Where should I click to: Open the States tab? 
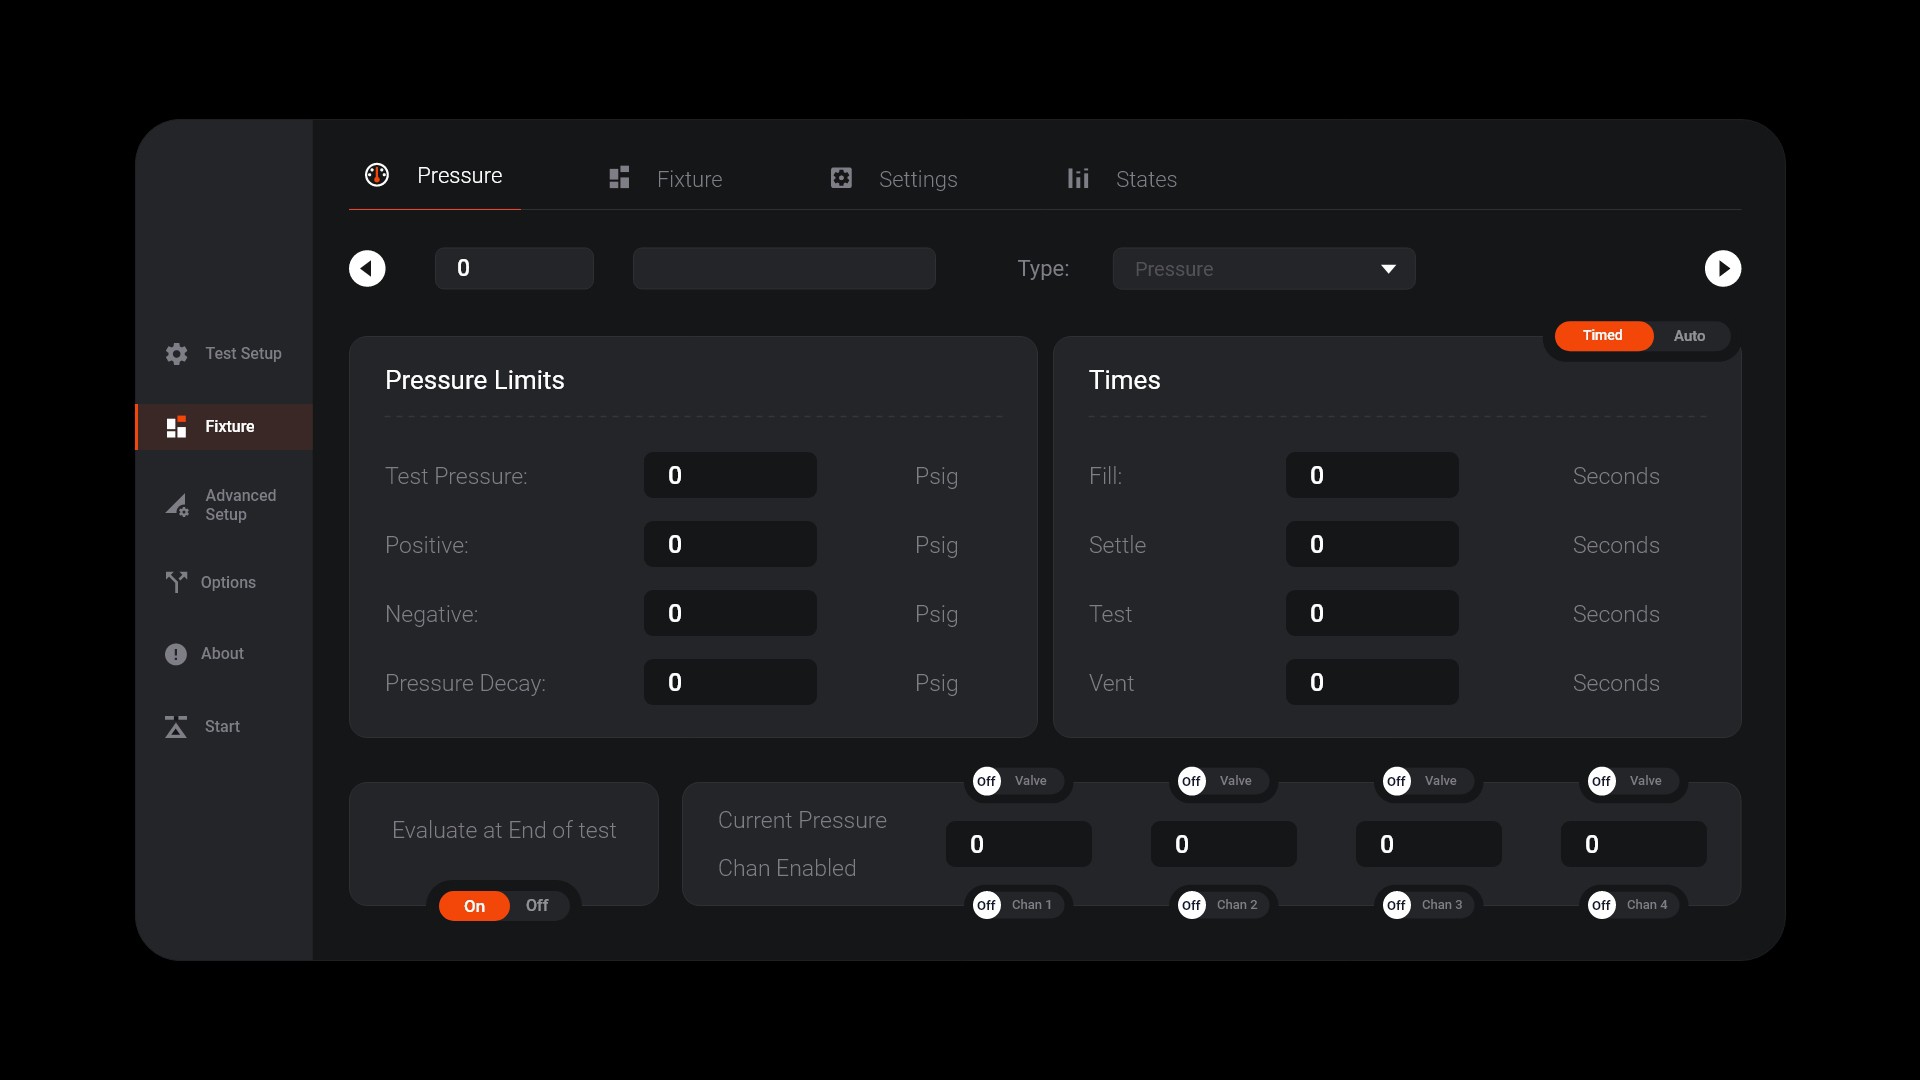point(1146,179)
